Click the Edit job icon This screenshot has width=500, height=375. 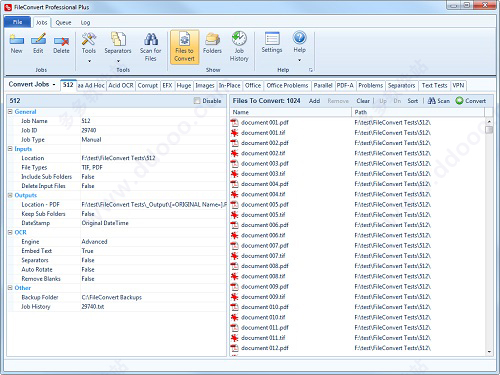click(38, 40)
